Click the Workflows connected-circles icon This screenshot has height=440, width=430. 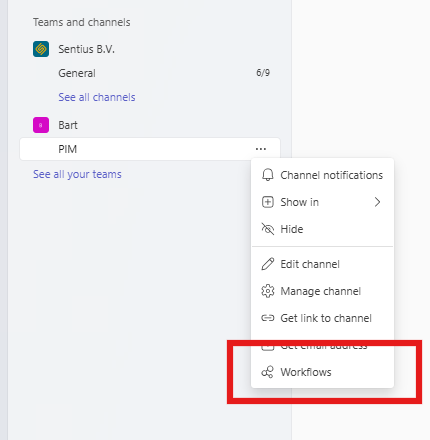click(267, 372)
